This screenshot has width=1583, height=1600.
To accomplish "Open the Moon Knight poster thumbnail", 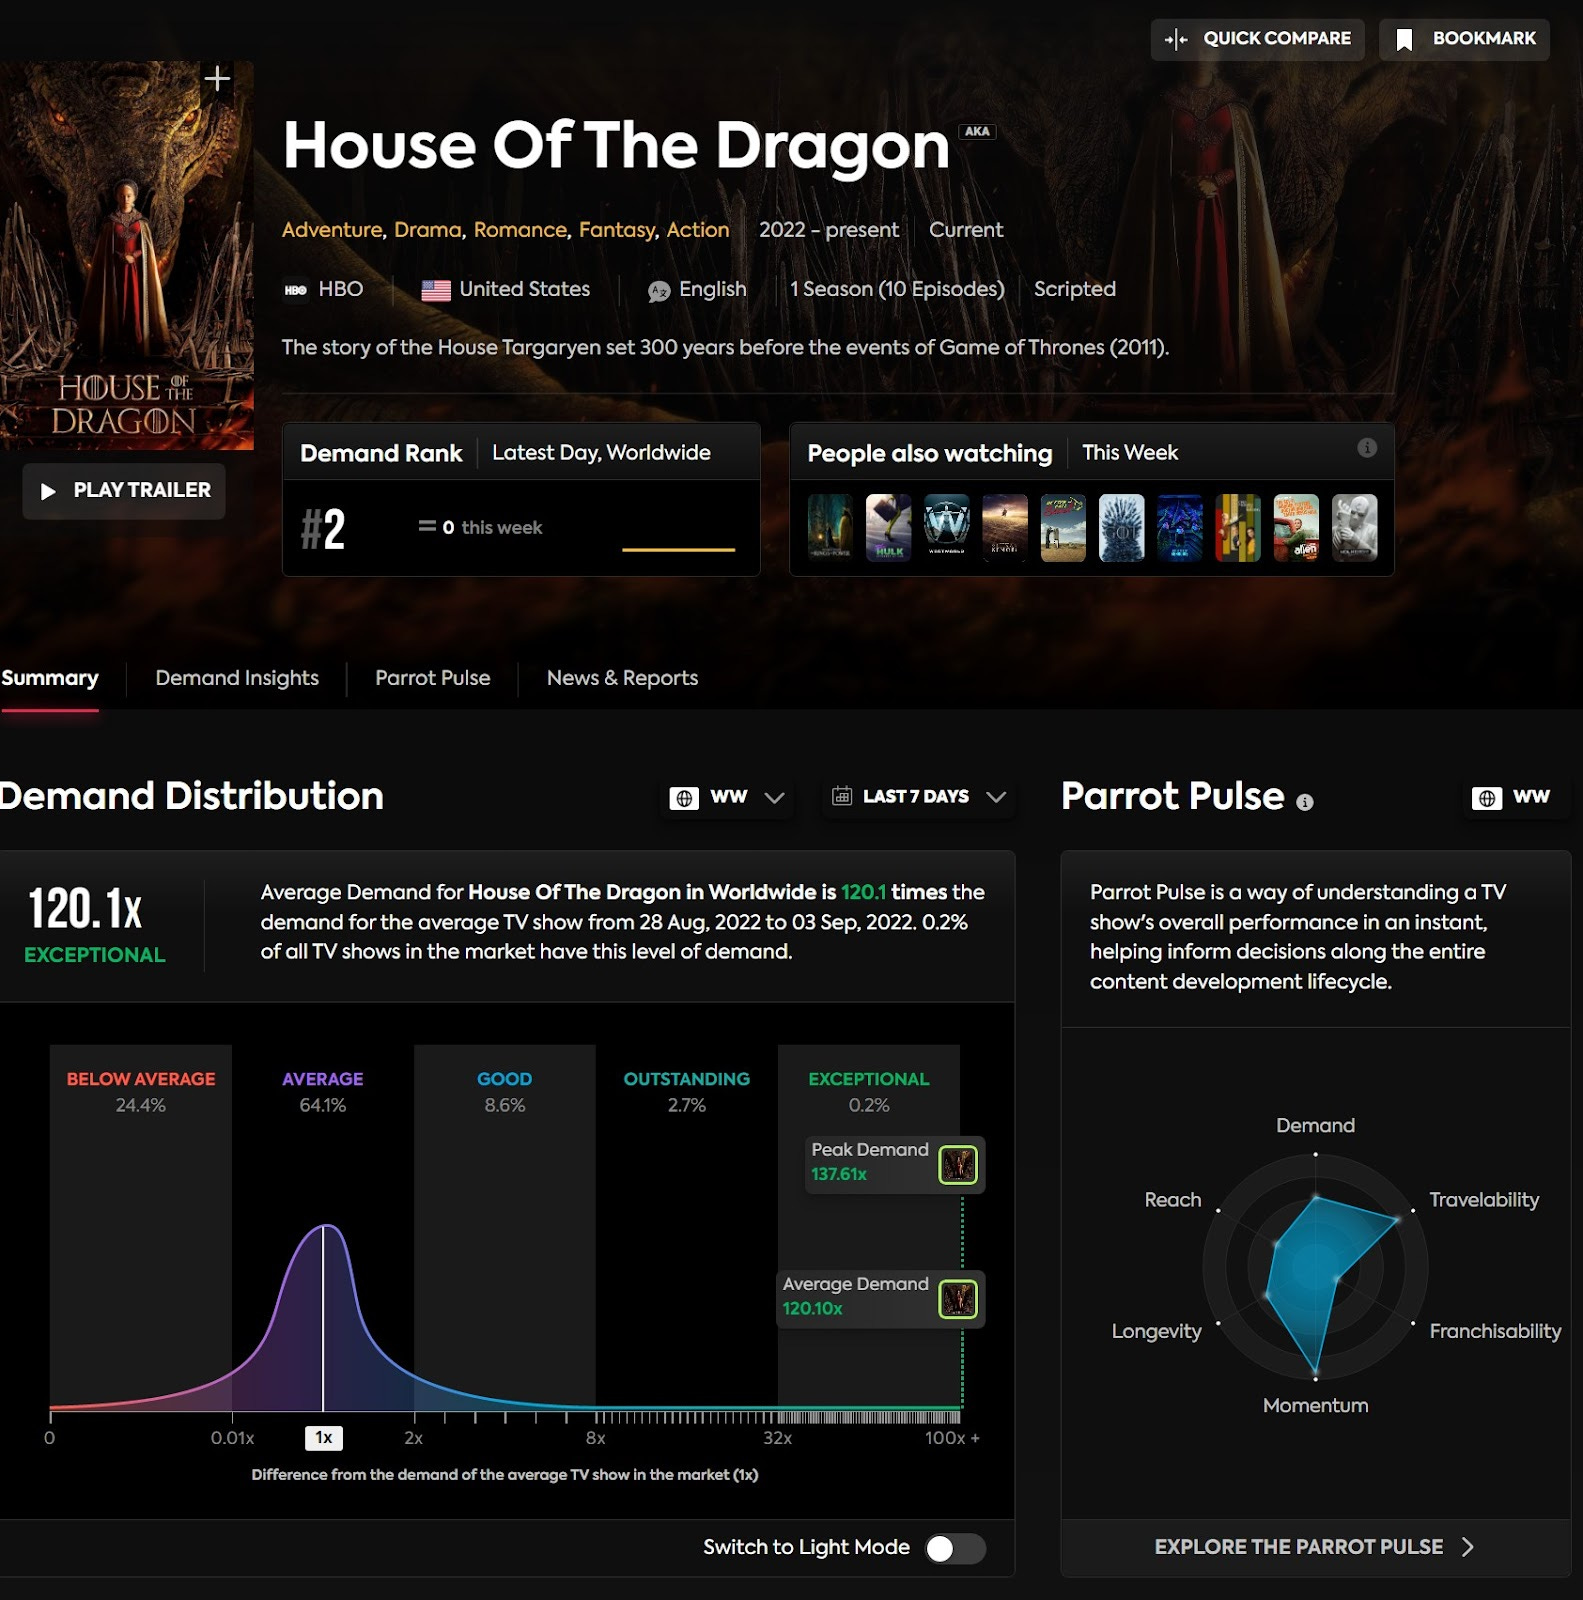I will tap(1354, 527).
